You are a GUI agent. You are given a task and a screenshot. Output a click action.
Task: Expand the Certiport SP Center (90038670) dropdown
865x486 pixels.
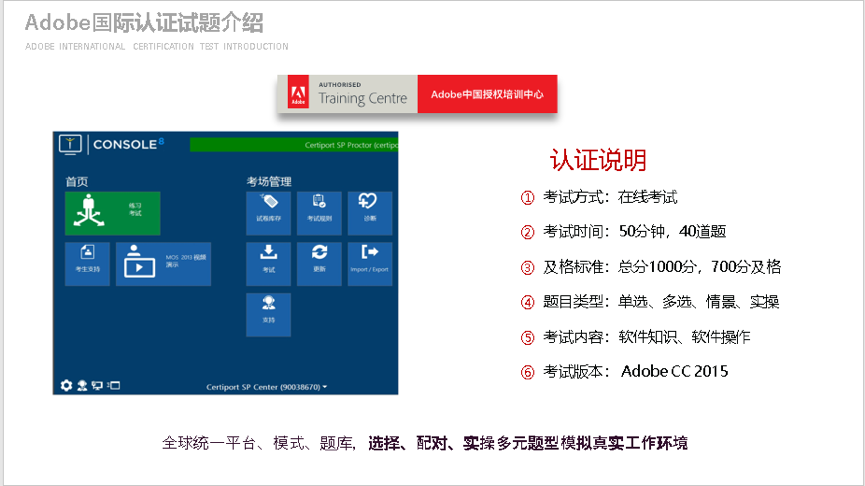tap(266, 387)
